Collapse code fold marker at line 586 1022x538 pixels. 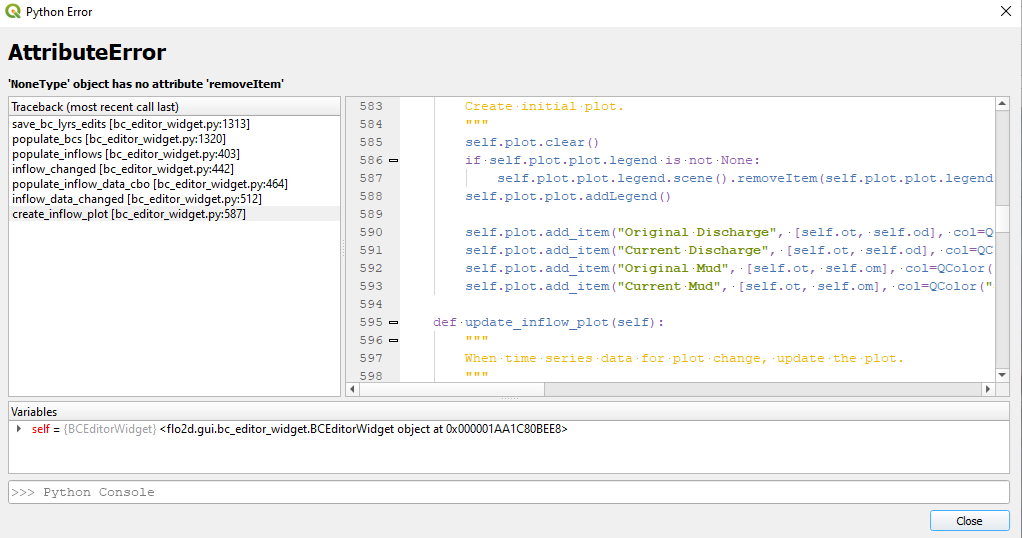click(393, 160)
